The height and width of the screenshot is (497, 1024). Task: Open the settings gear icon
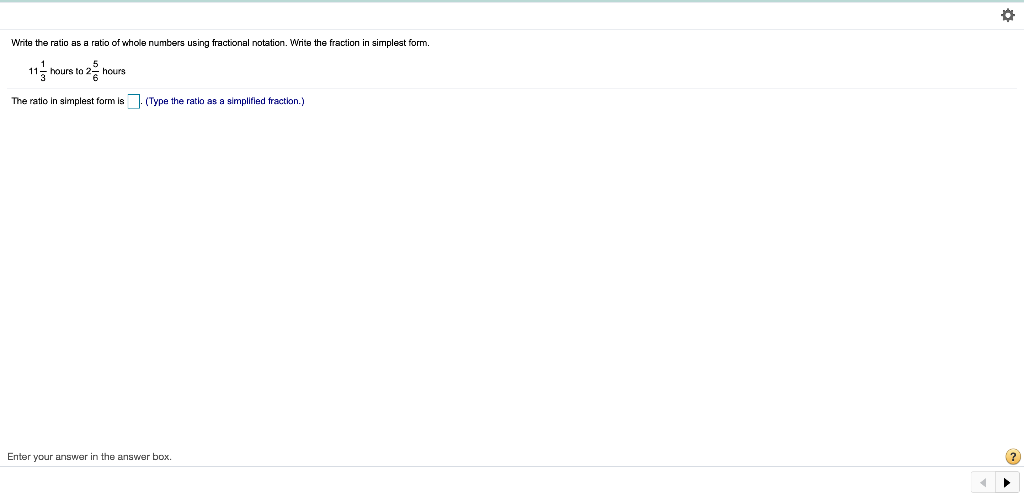[x=1008, y=16]
